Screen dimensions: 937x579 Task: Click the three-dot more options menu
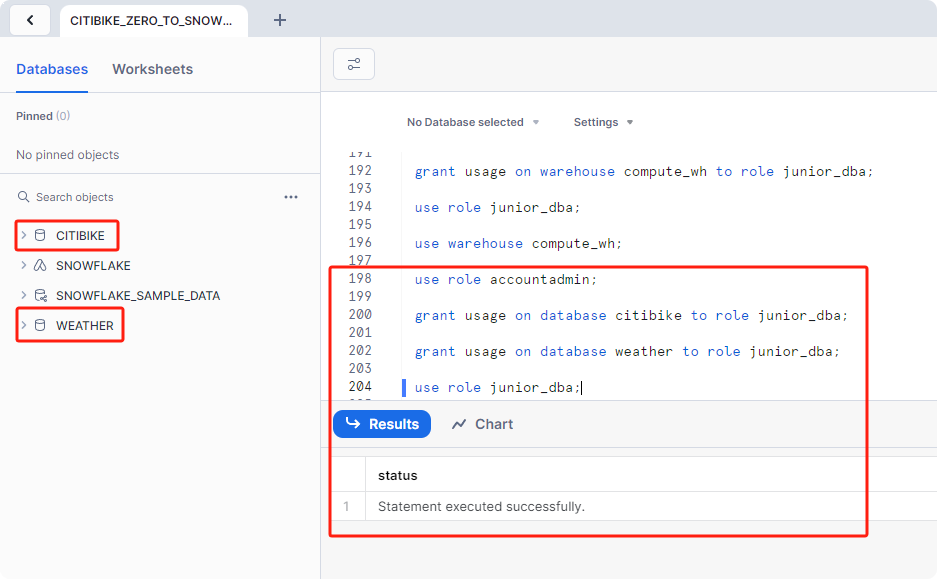click(291, 197)
